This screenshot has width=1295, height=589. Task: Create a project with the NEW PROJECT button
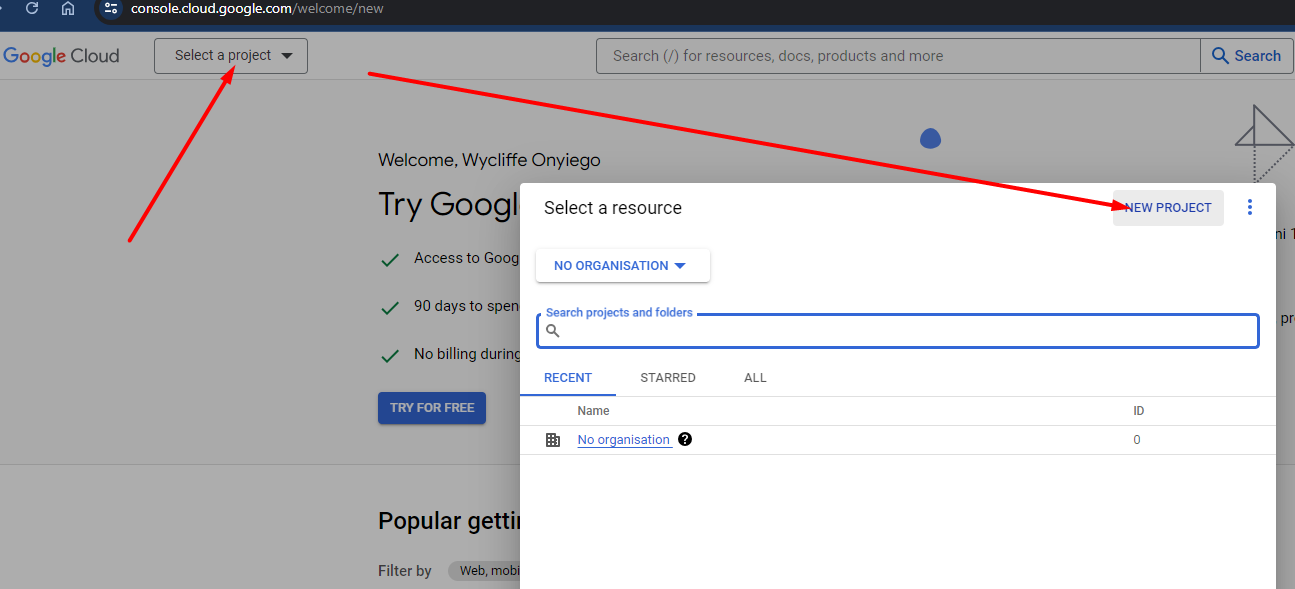(1168, 208)
